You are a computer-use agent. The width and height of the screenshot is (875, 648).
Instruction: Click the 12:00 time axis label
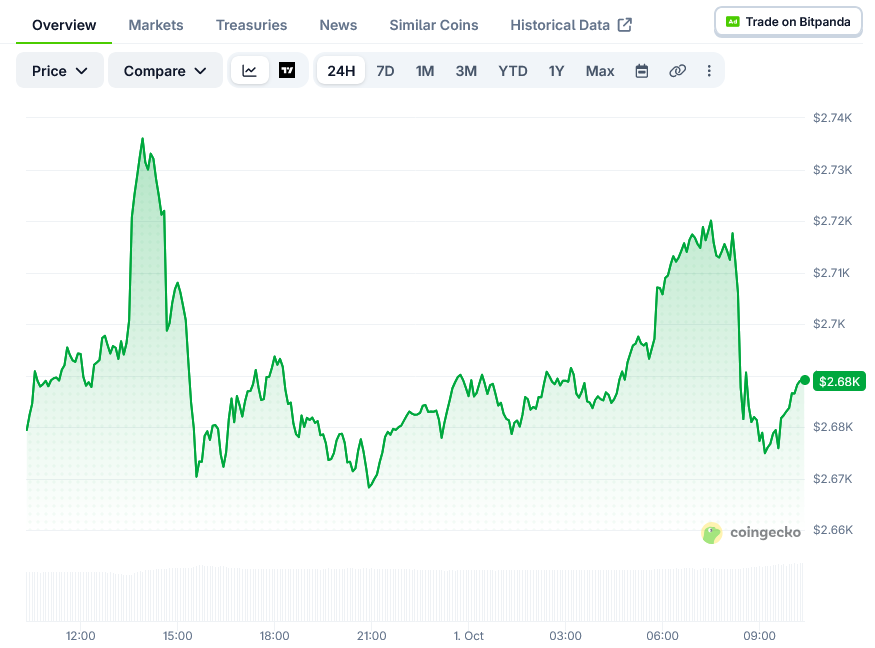pyautogui.click(x=80, y=636)
